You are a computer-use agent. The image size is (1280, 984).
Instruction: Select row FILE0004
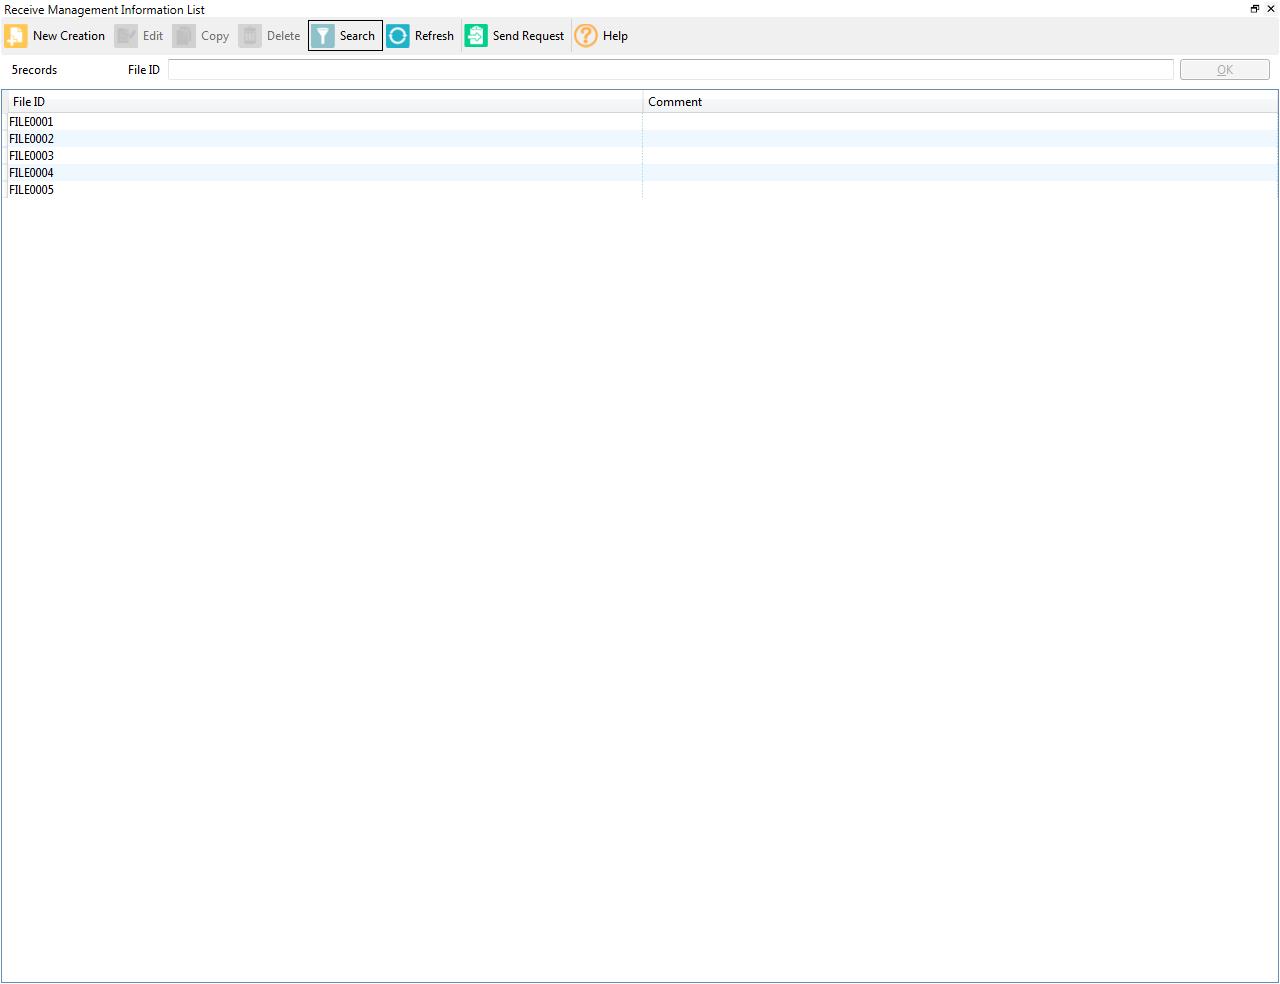640,173
